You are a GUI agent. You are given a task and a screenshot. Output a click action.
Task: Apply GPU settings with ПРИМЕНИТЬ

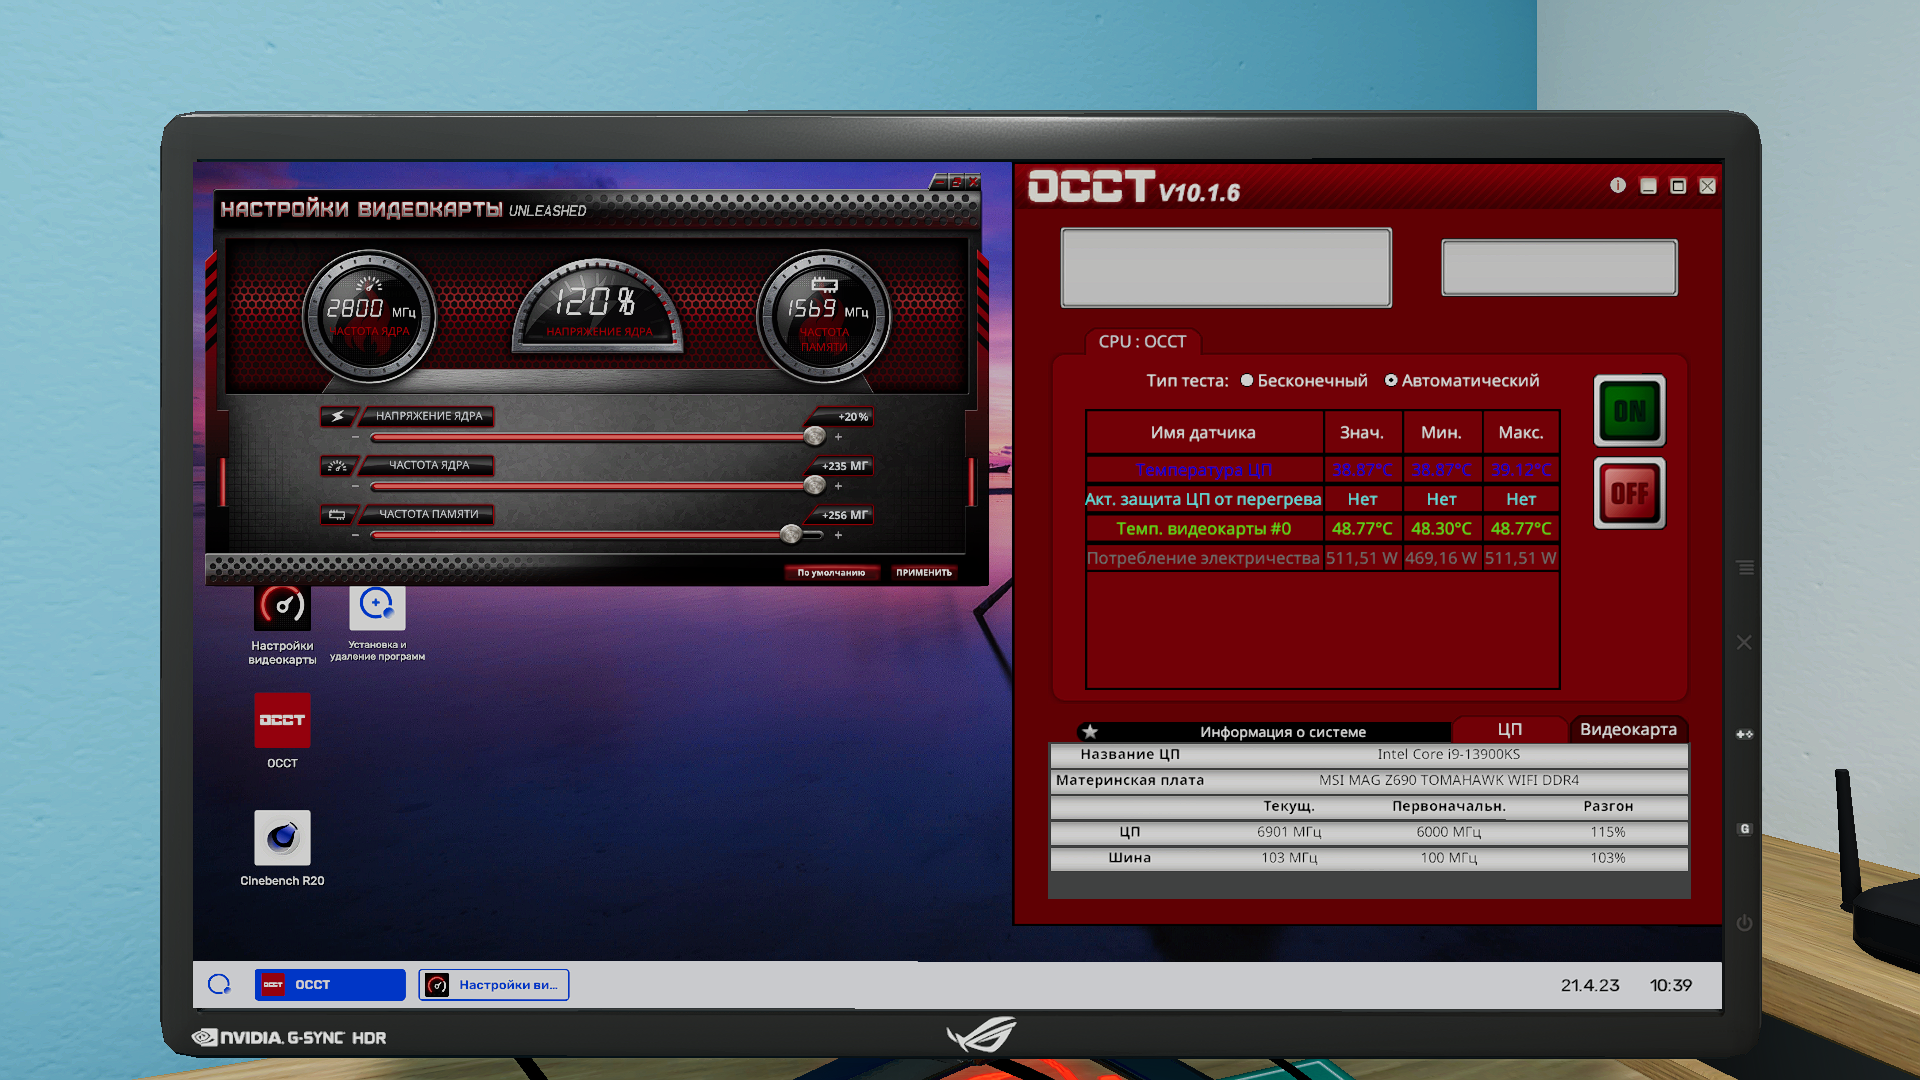pos(924,573)
